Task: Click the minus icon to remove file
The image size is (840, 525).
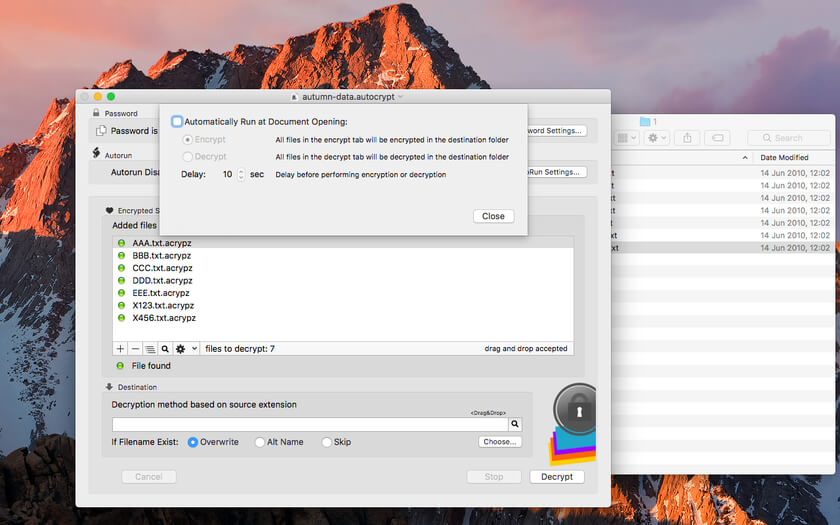Action: (136, 349)
